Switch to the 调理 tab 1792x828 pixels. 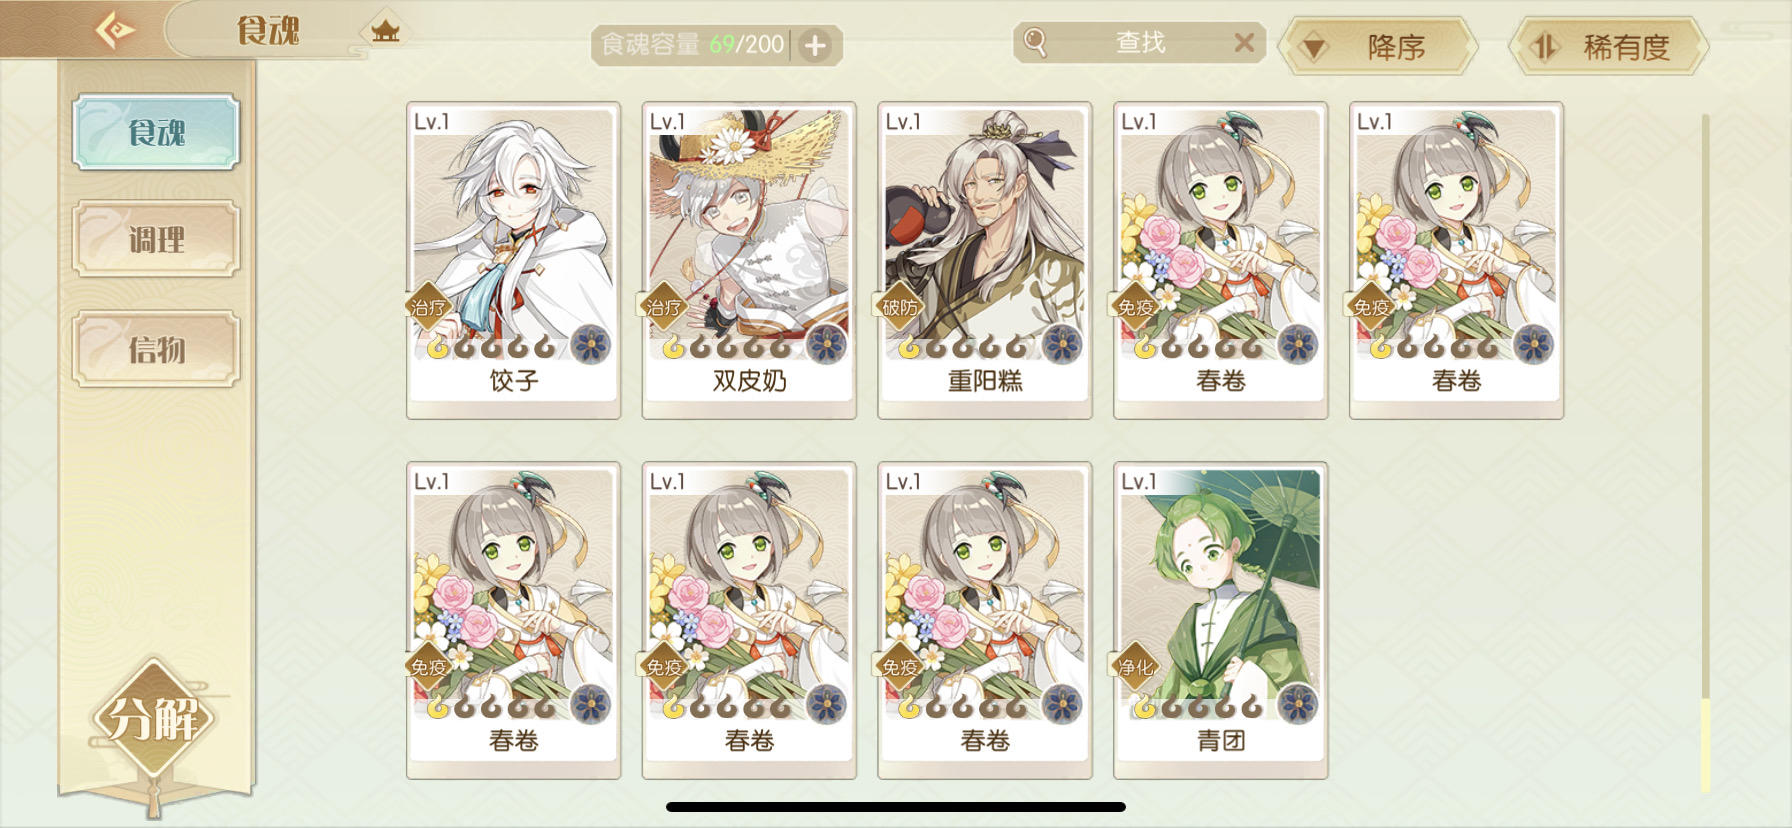[156, 239]
